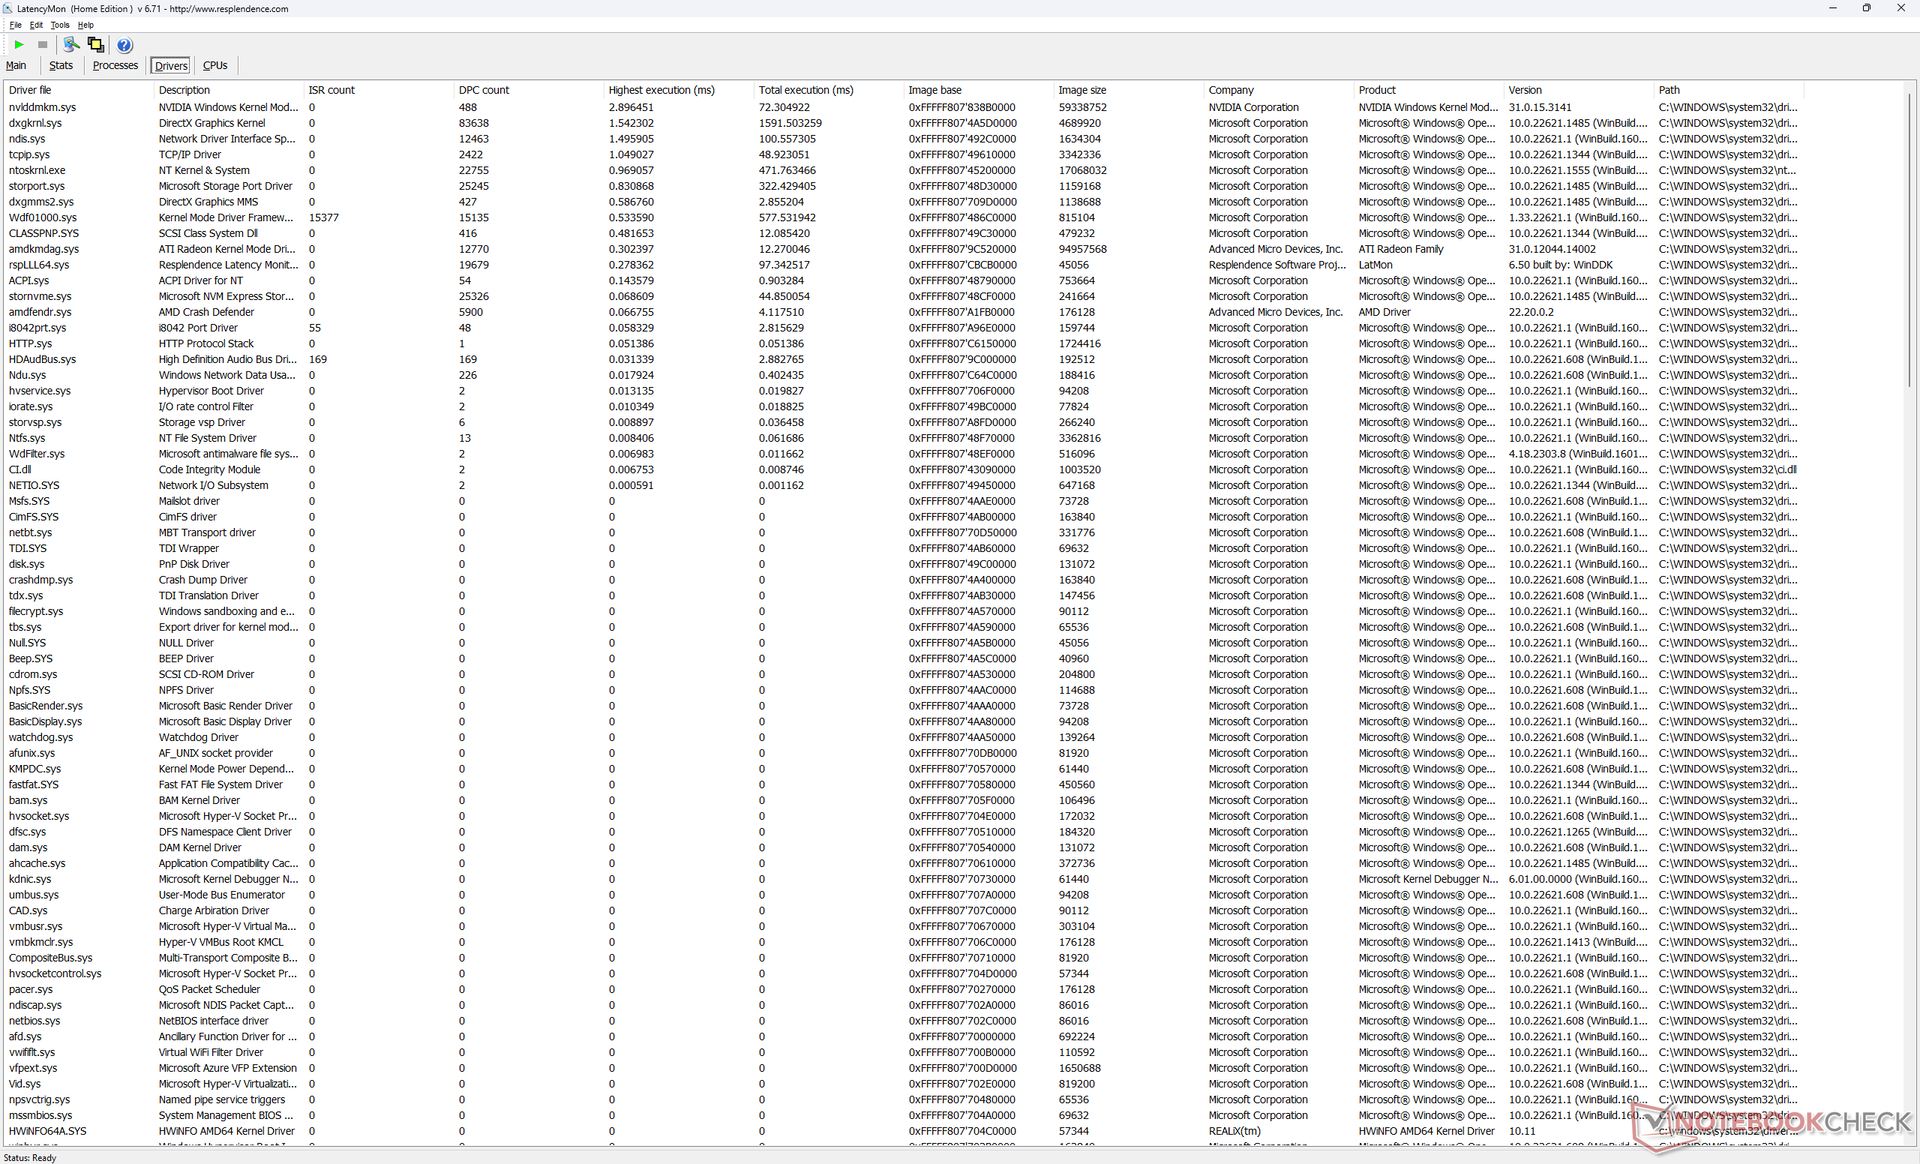Open the File menu
This screenshot has width=1920, height=1164.
point(15,25)
